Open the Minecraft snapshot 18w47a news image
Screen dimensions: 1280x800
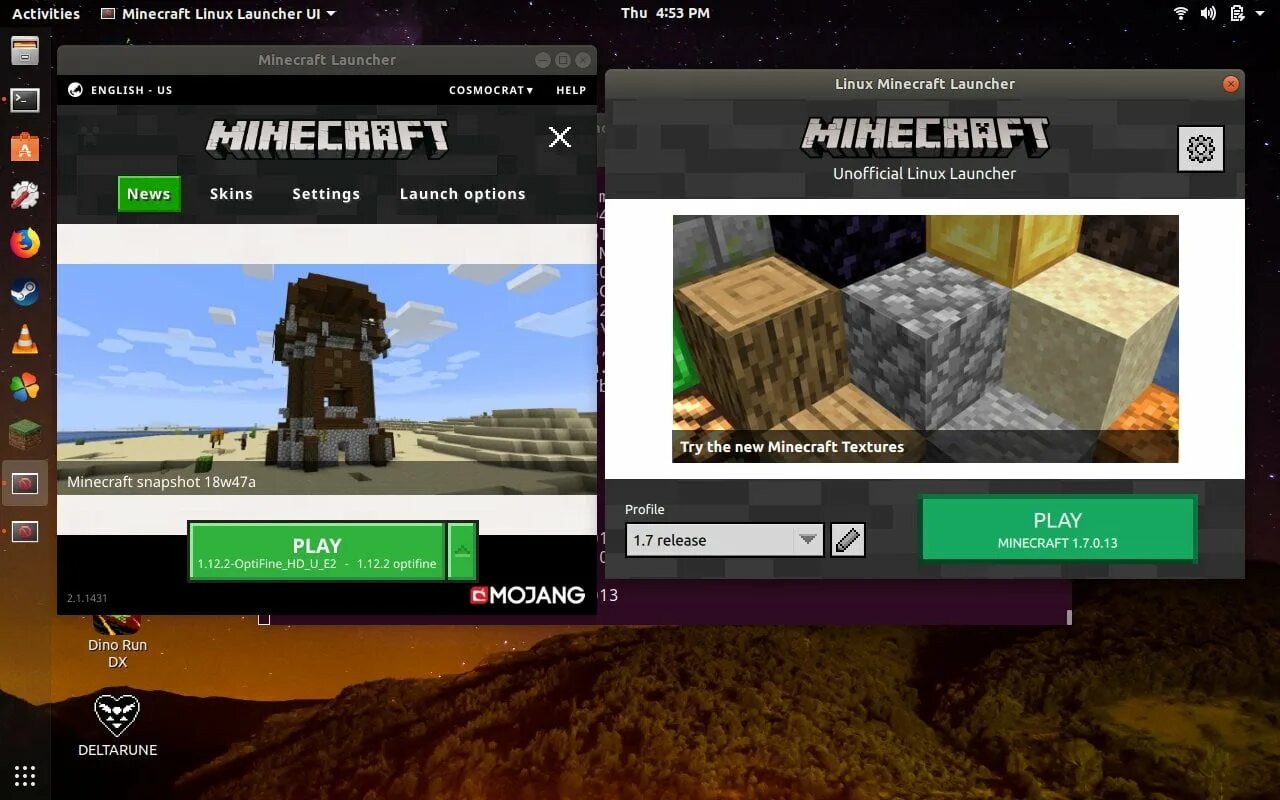pyautogui.click(x=327, y=379)
